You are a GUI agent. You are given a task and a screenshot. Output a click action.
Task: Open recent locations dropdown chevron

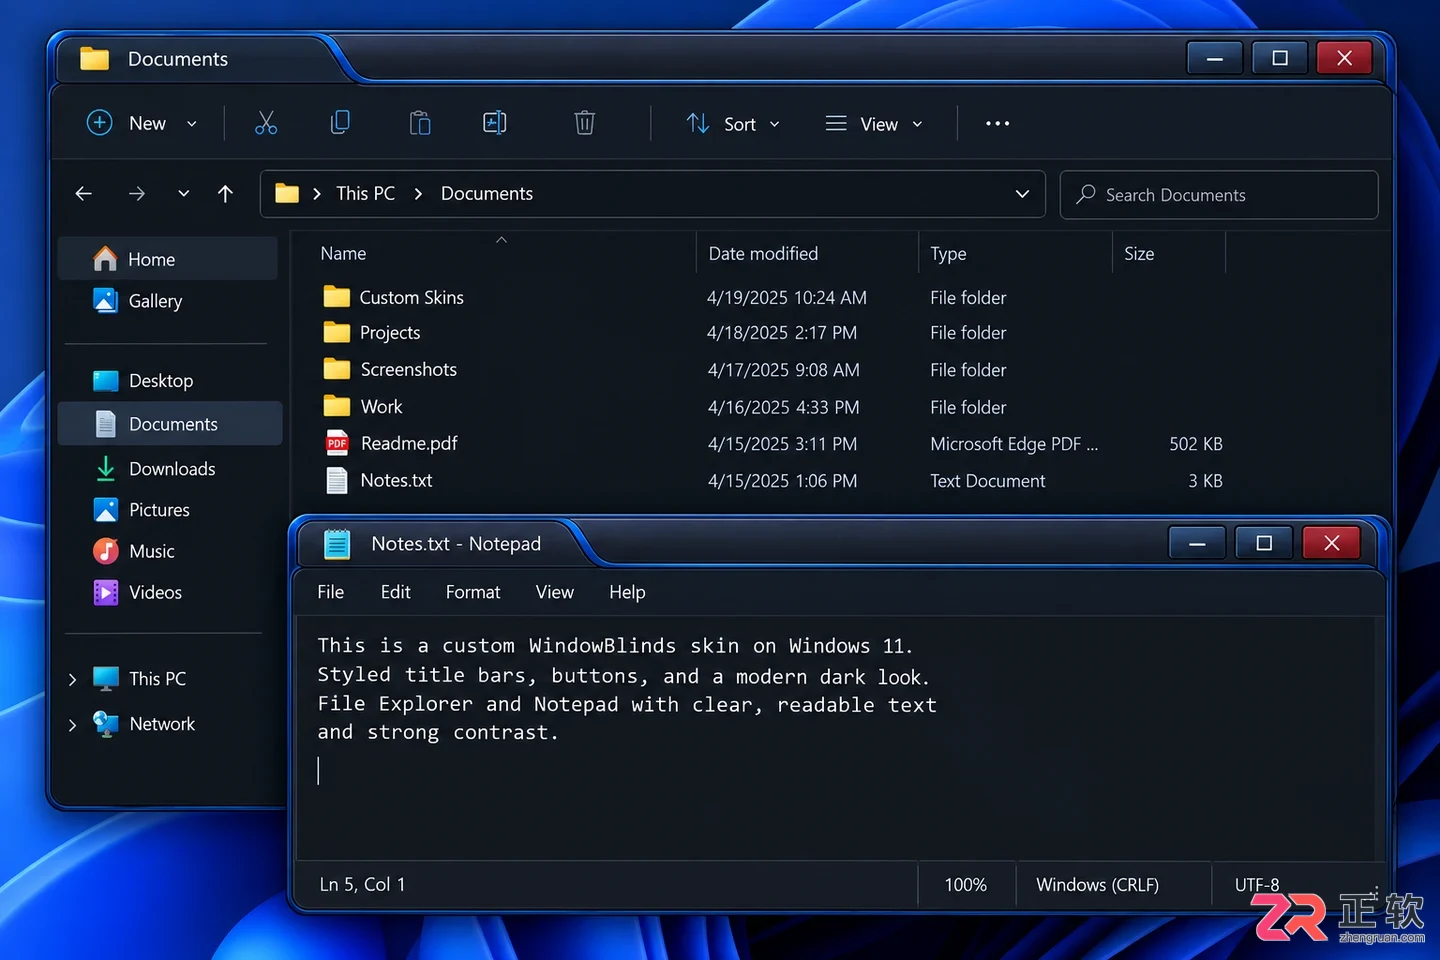pos(183,194)
